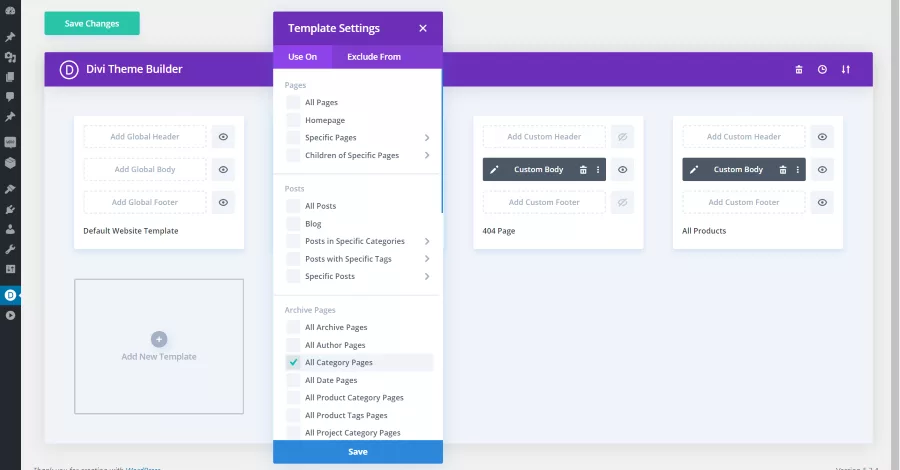900x470 pixels.
Task: Edit 404 Page Custom Body pencil icon
Action: [494, 169]
